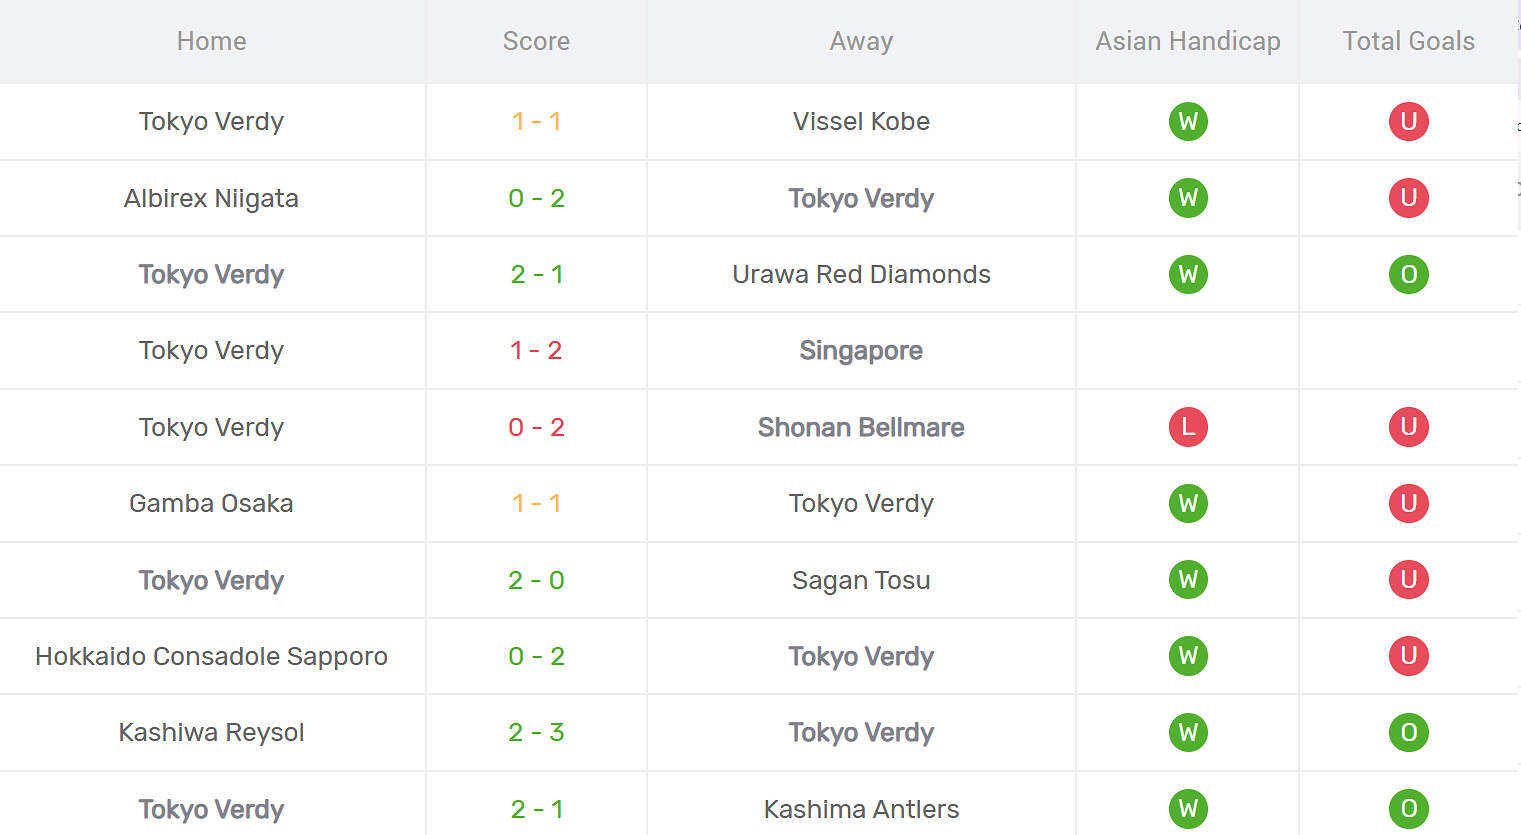
Task: Click the 1 - 2 score against Singapore
Action: tap(536, 351)
